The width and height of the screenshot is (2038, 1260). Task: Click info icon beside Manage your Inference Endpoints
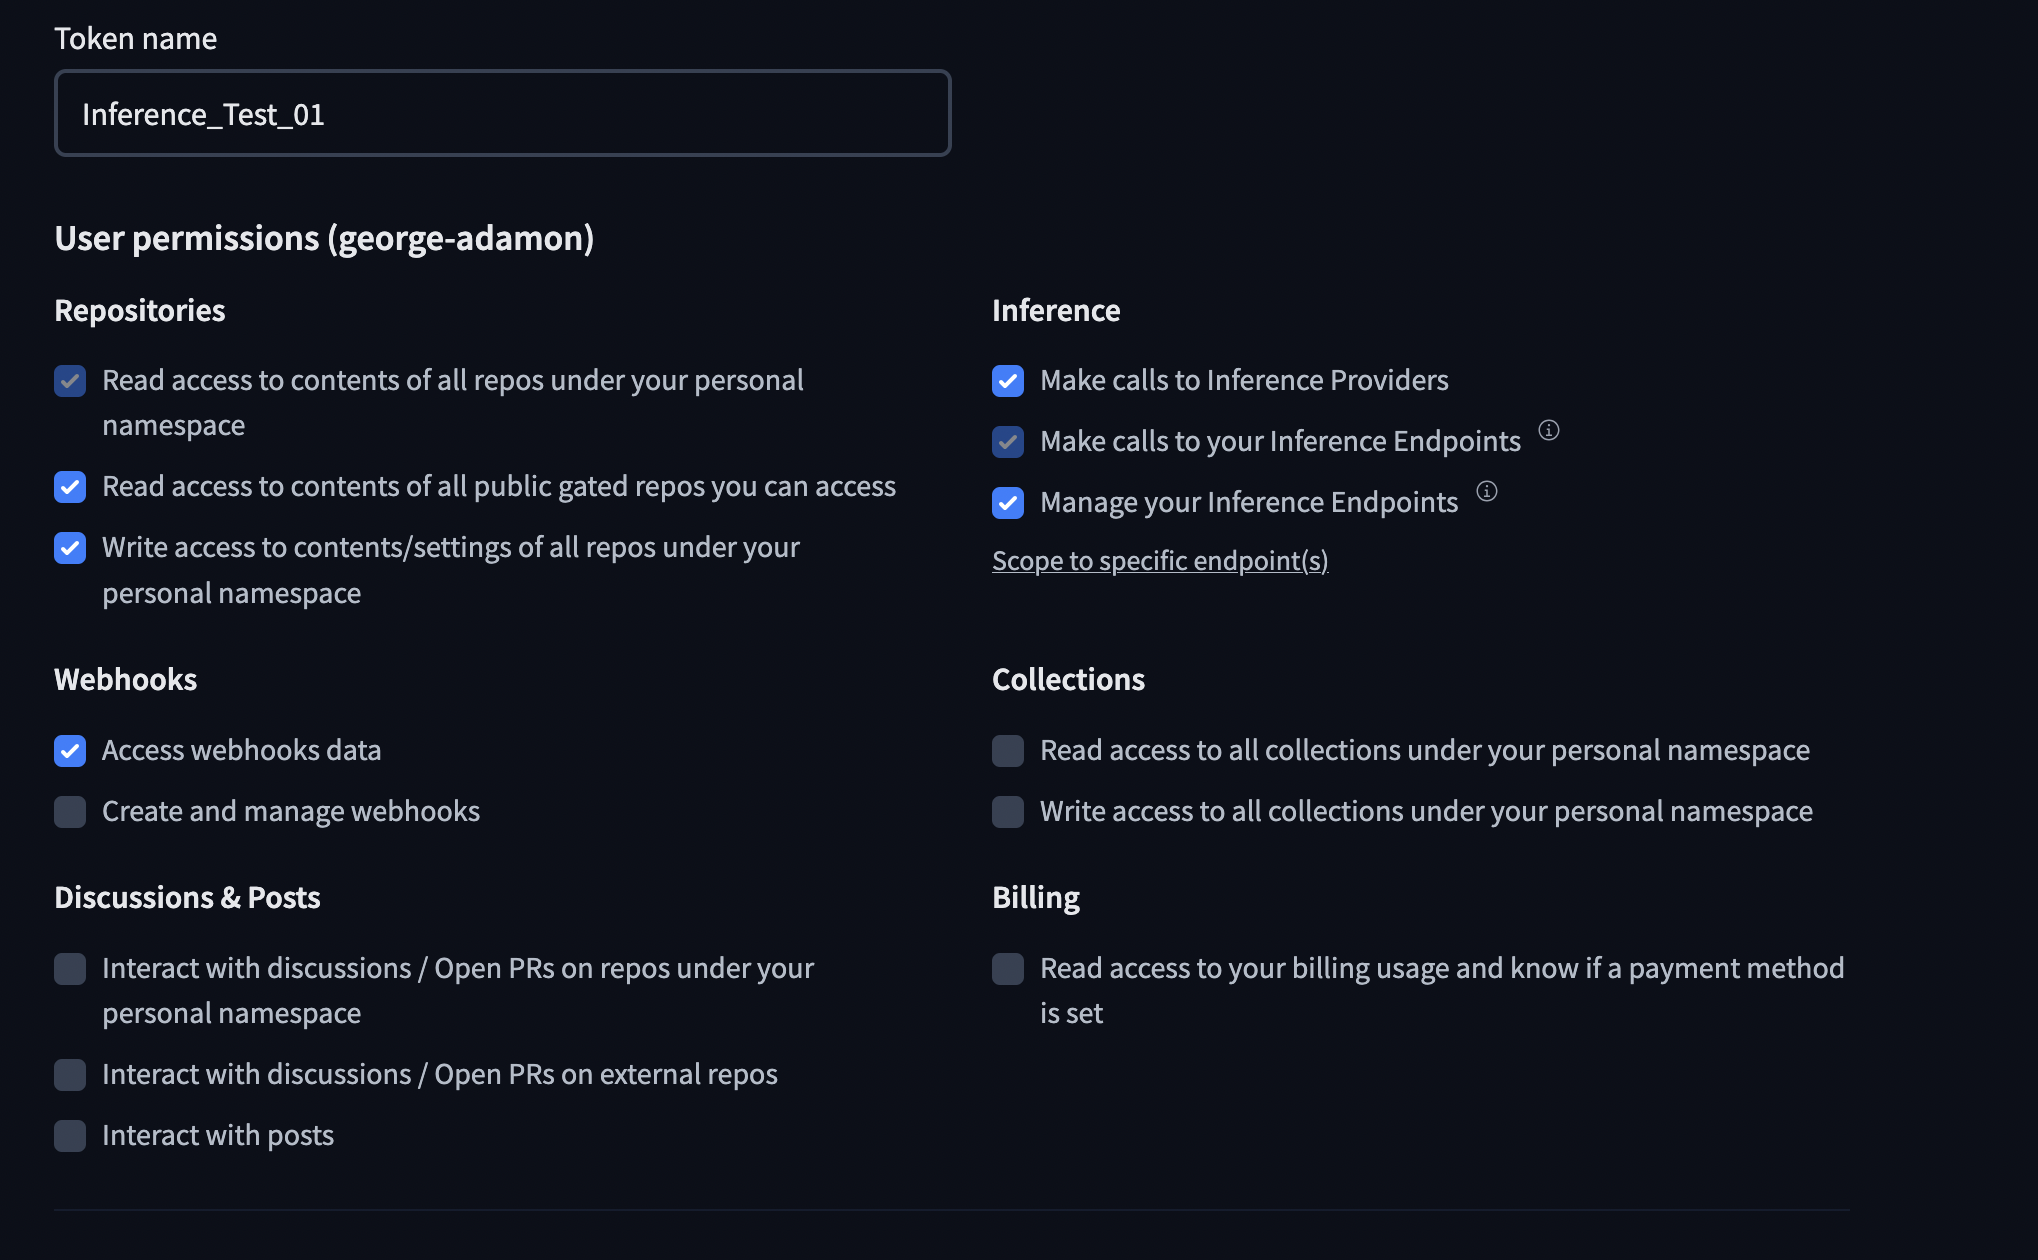[x=1487, y=491]
